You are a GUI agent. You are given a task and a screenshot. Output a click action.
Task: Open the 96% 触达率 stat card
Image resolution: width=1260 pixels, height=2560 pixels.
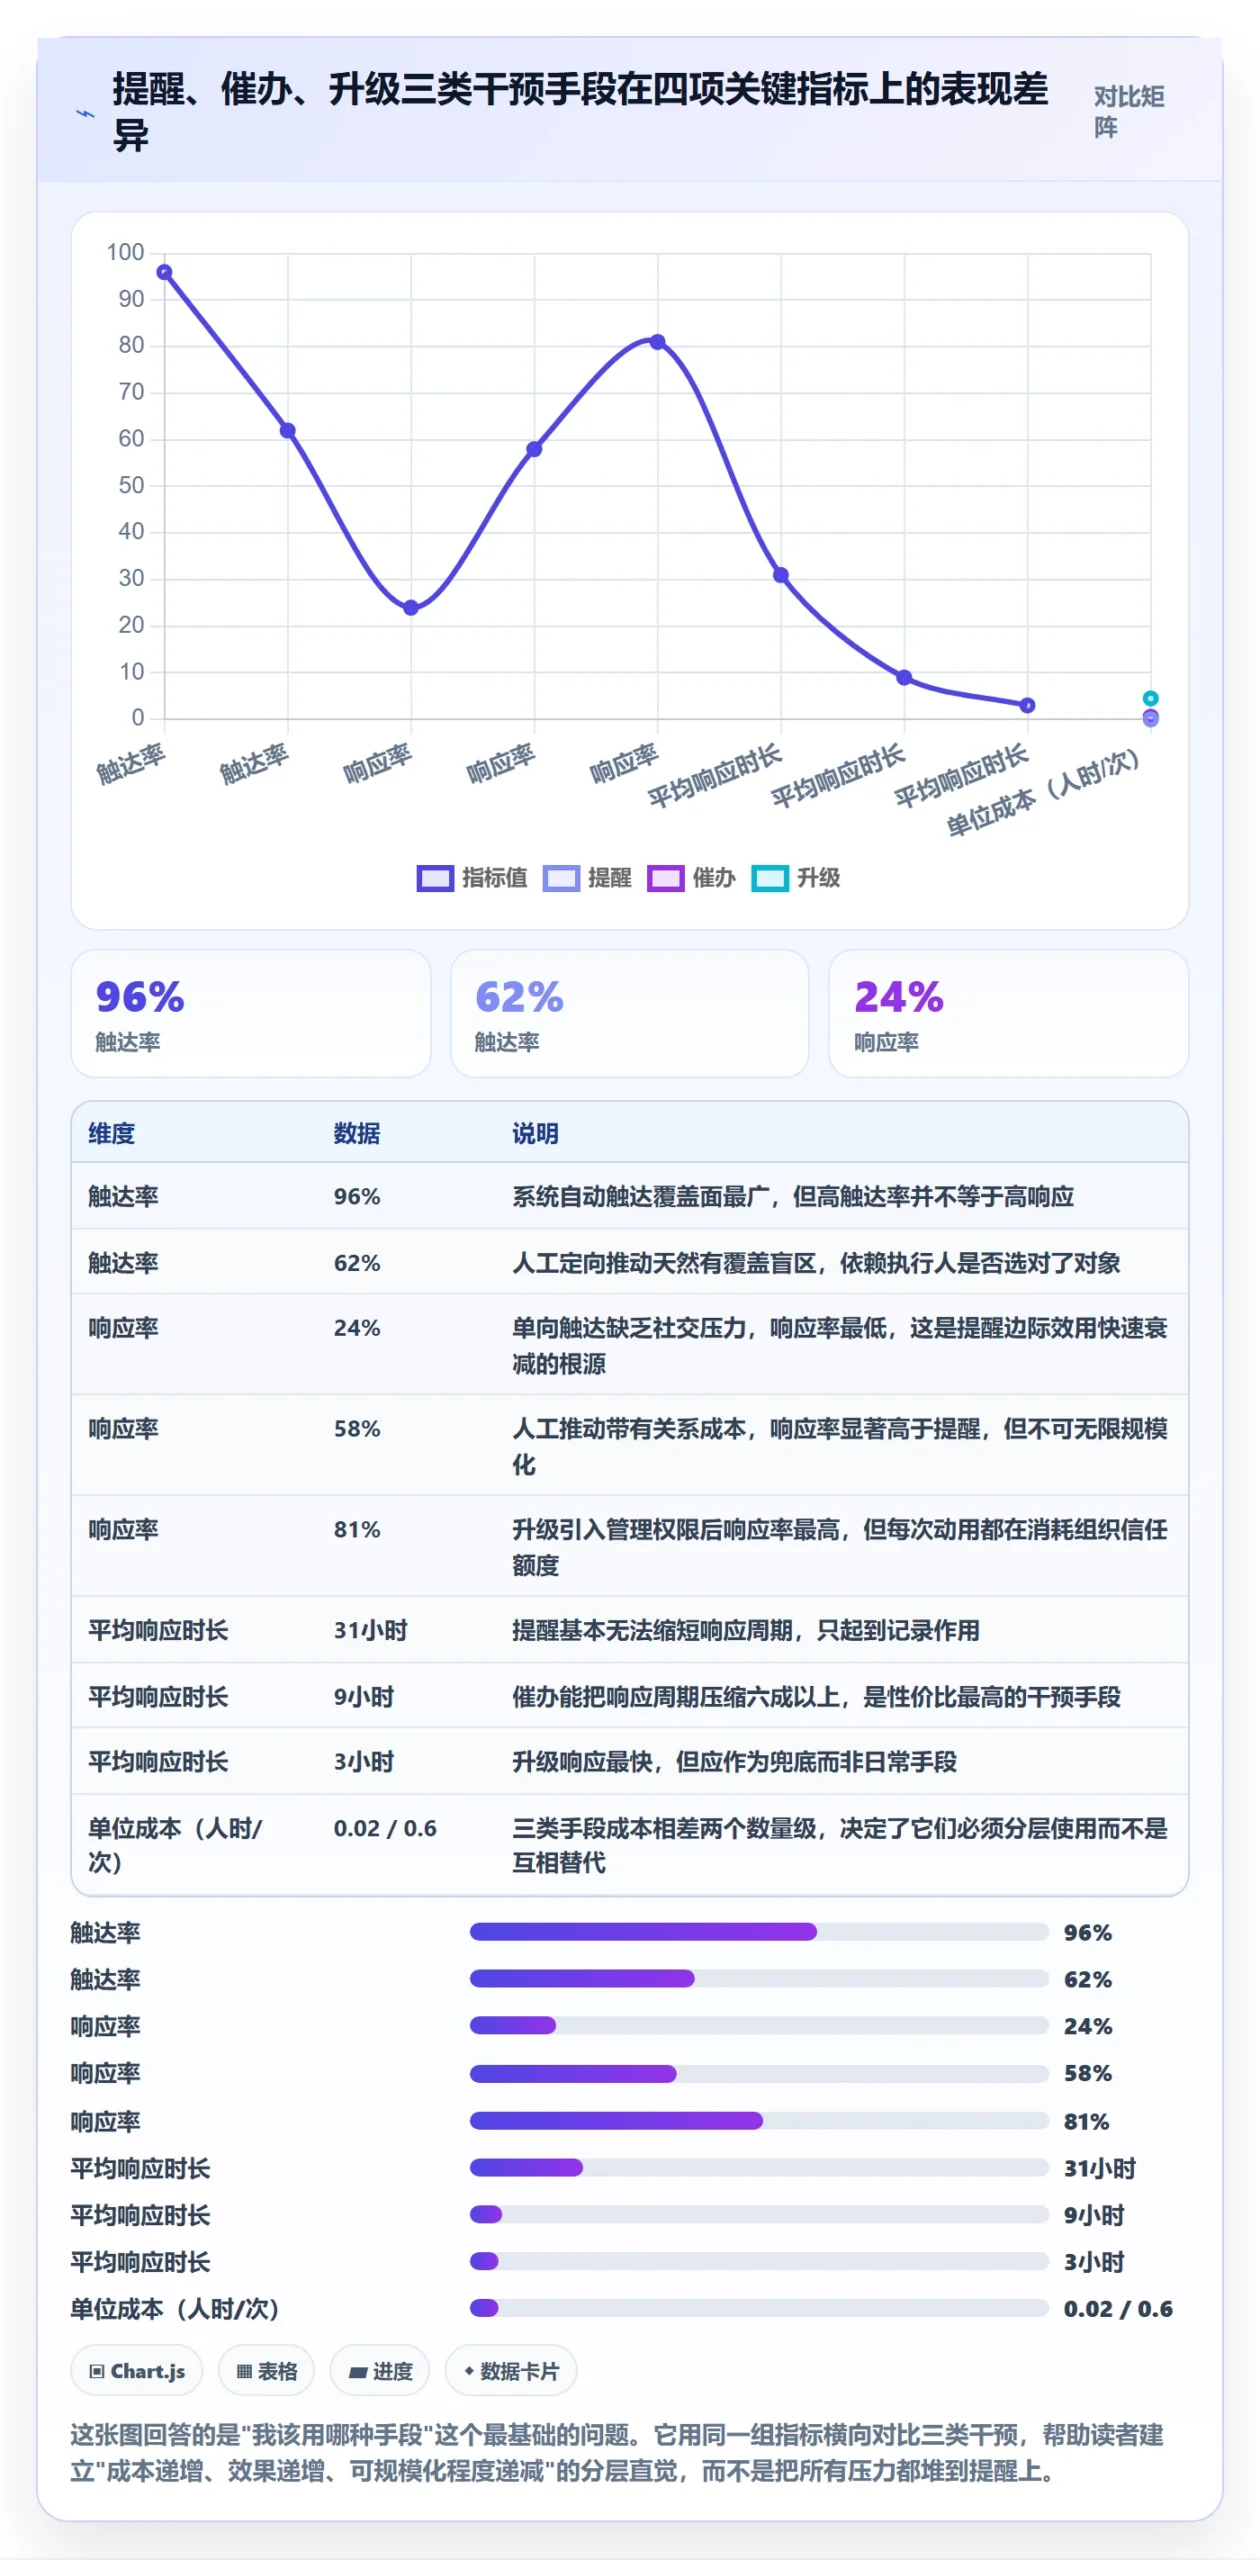(251, 1013)
